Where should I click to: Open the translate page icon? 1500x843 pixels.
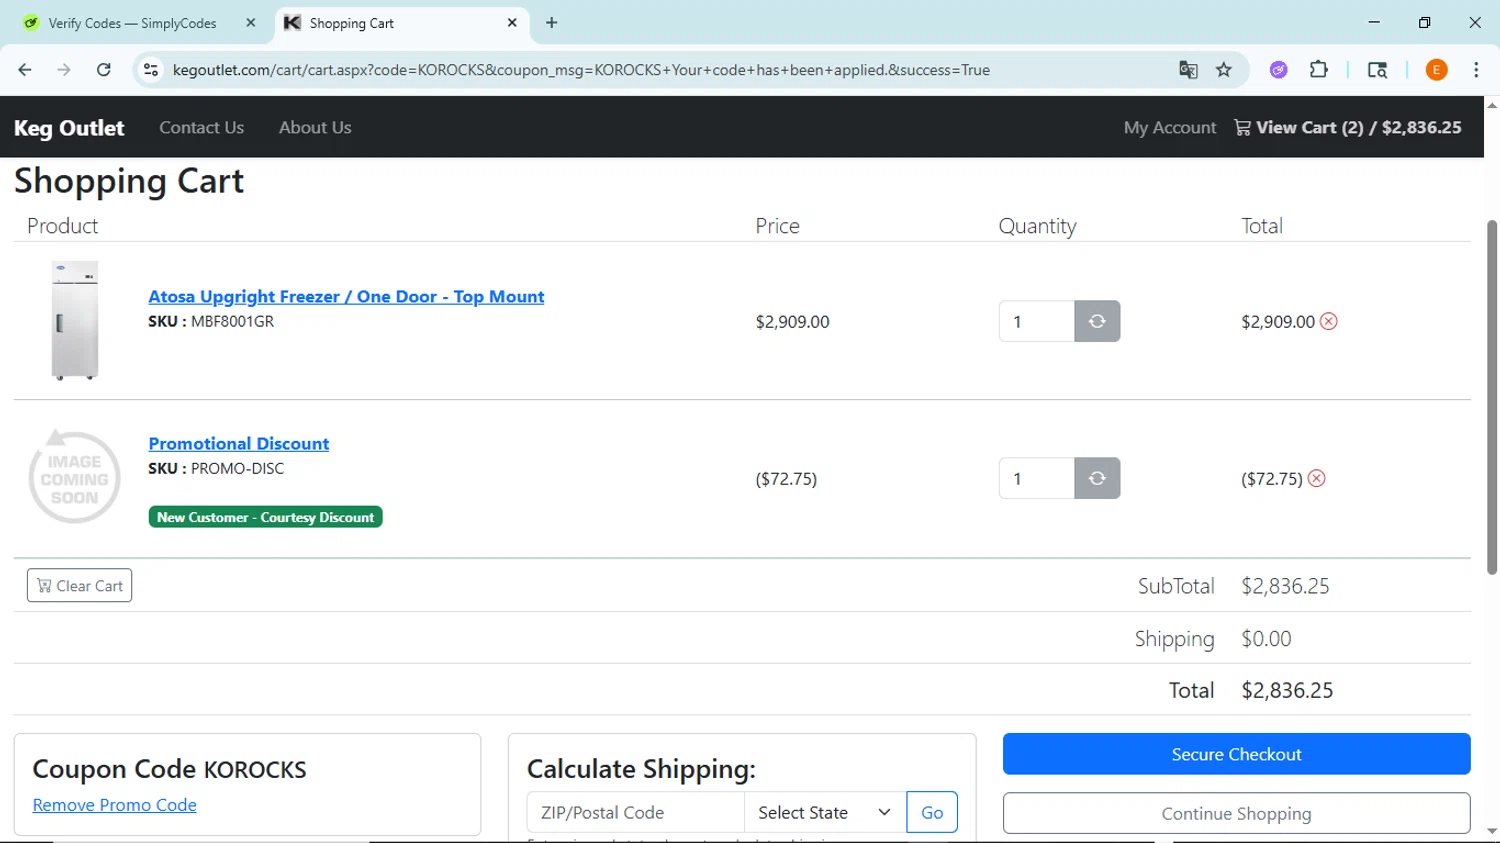click(x=1188, y=70)
